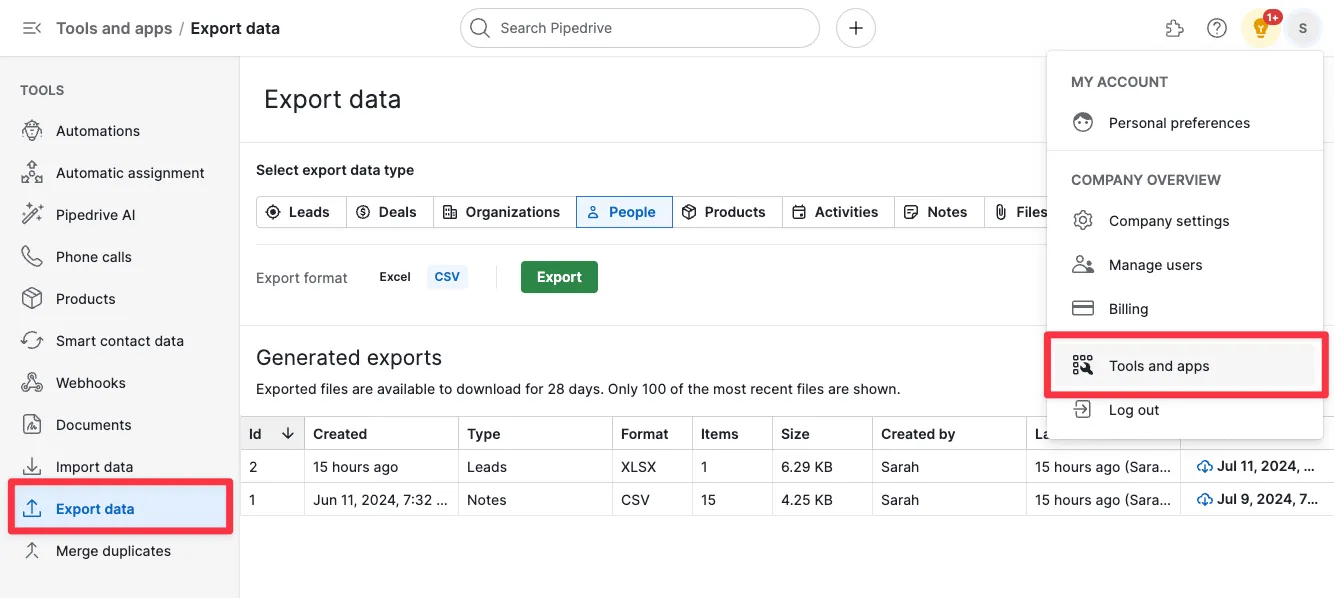Click Tools and apps breadcrumb link

point(114,28)
